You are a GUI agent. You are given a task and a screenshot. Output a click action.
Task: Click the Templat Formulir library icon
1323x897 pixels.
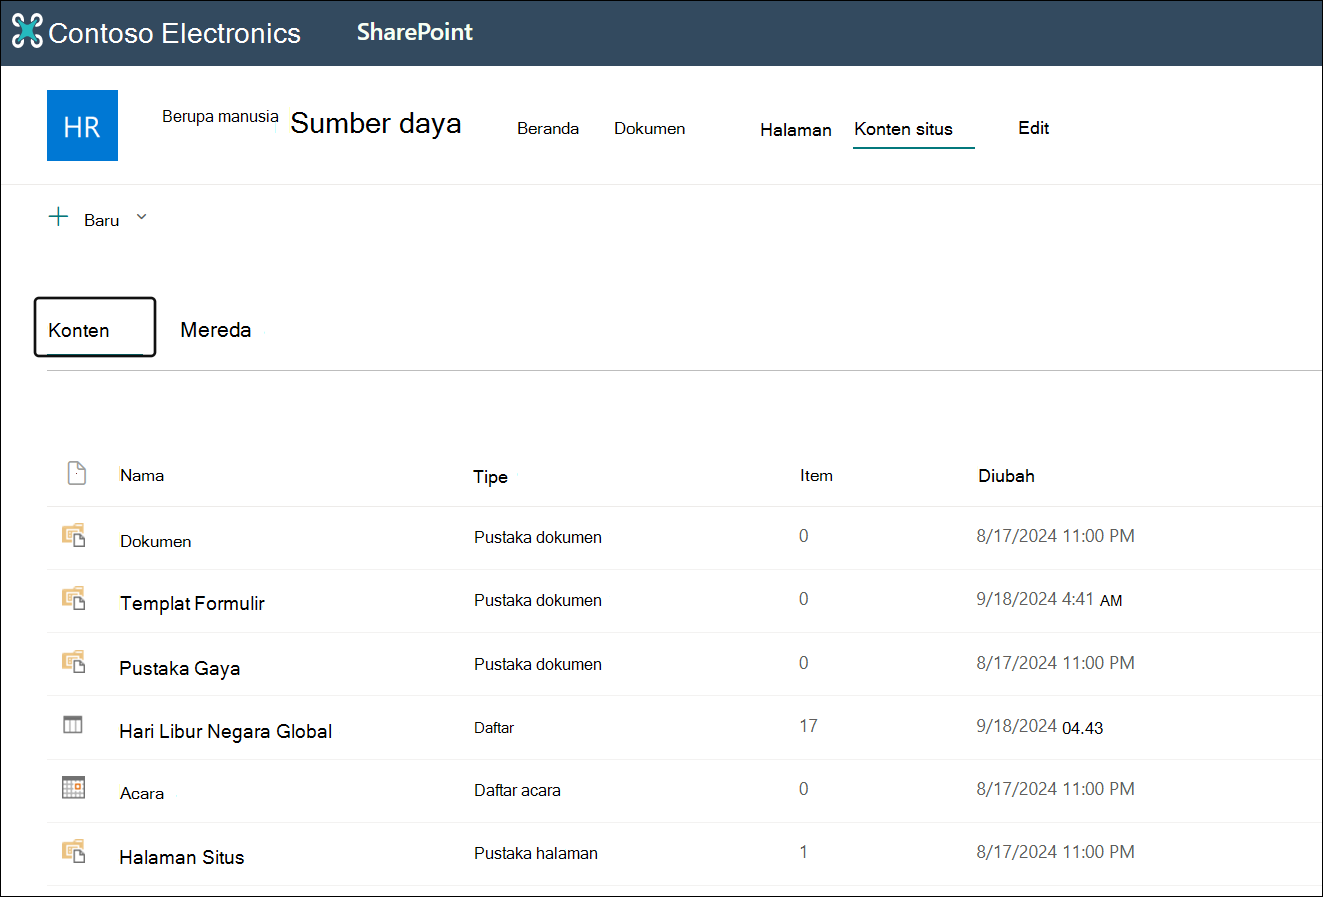click(74, 599)
